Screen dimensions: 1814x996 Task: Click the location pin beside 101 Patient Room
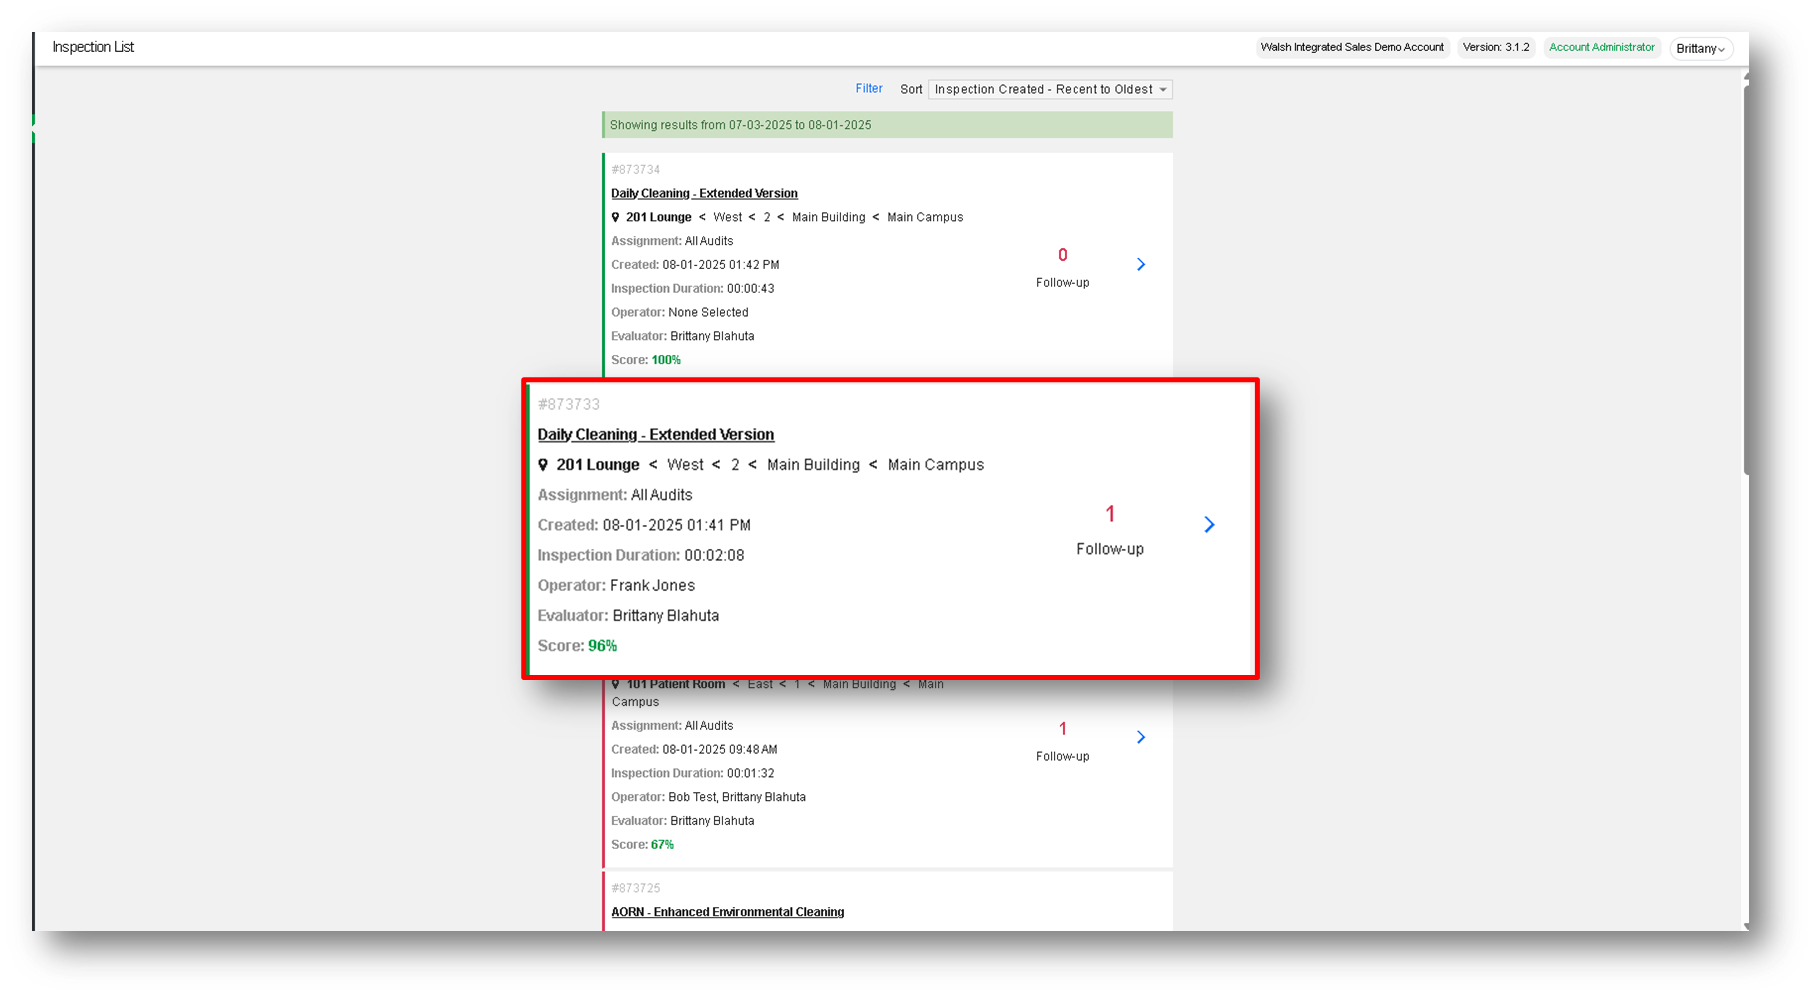coord(615,684)
